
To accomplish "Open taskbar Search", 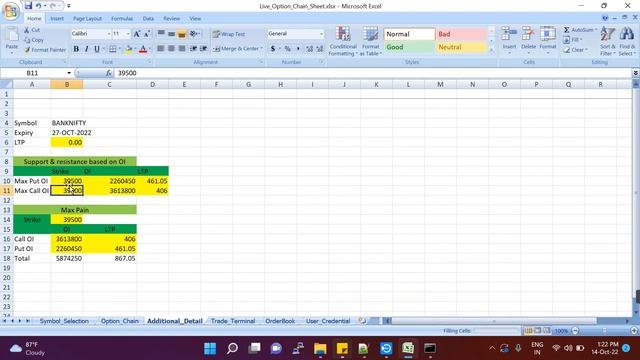I will [x=232, y=349].
